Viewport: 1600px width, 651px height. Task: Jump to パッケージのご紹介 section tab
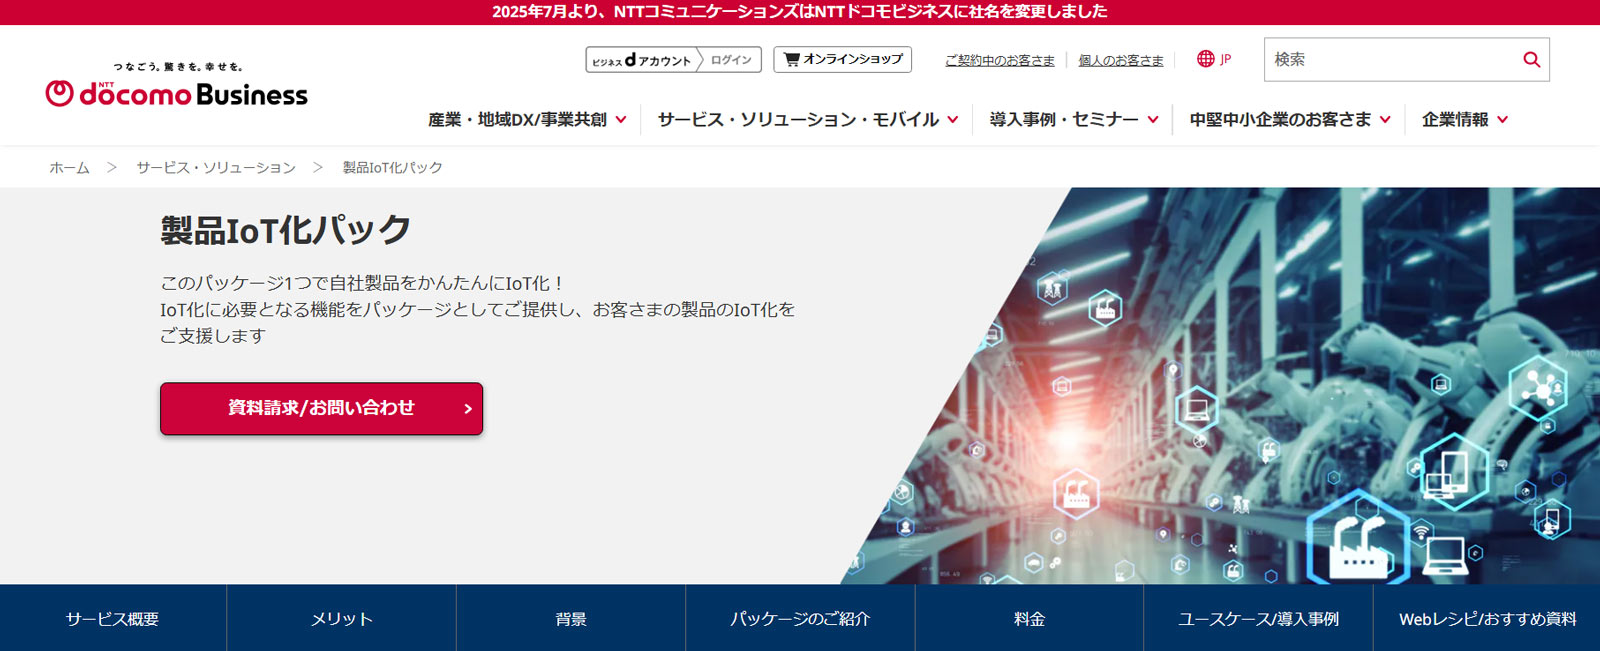800,619
